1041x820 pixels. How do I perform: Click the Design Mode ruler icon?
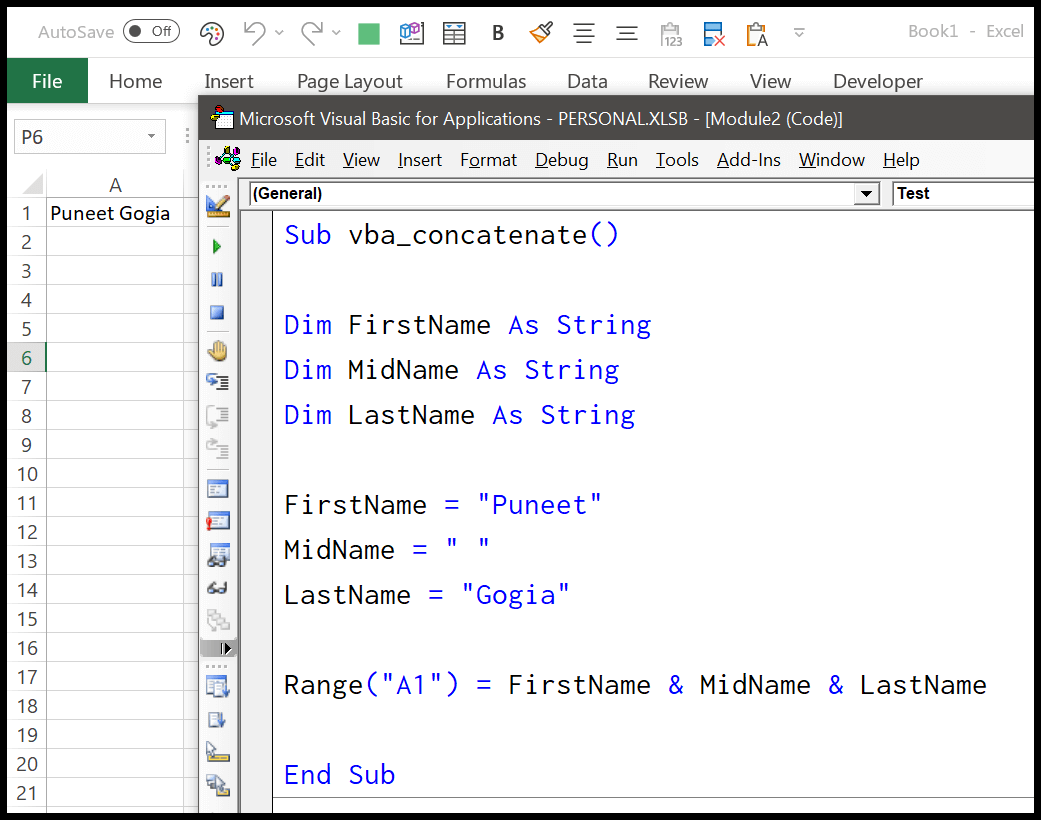(x=217, y=206)
